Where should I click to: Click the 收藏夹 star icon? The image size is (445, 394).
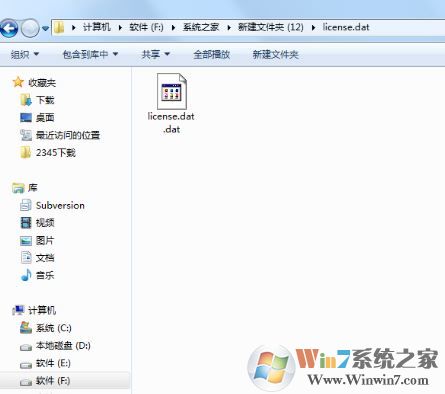coord(18,82)
